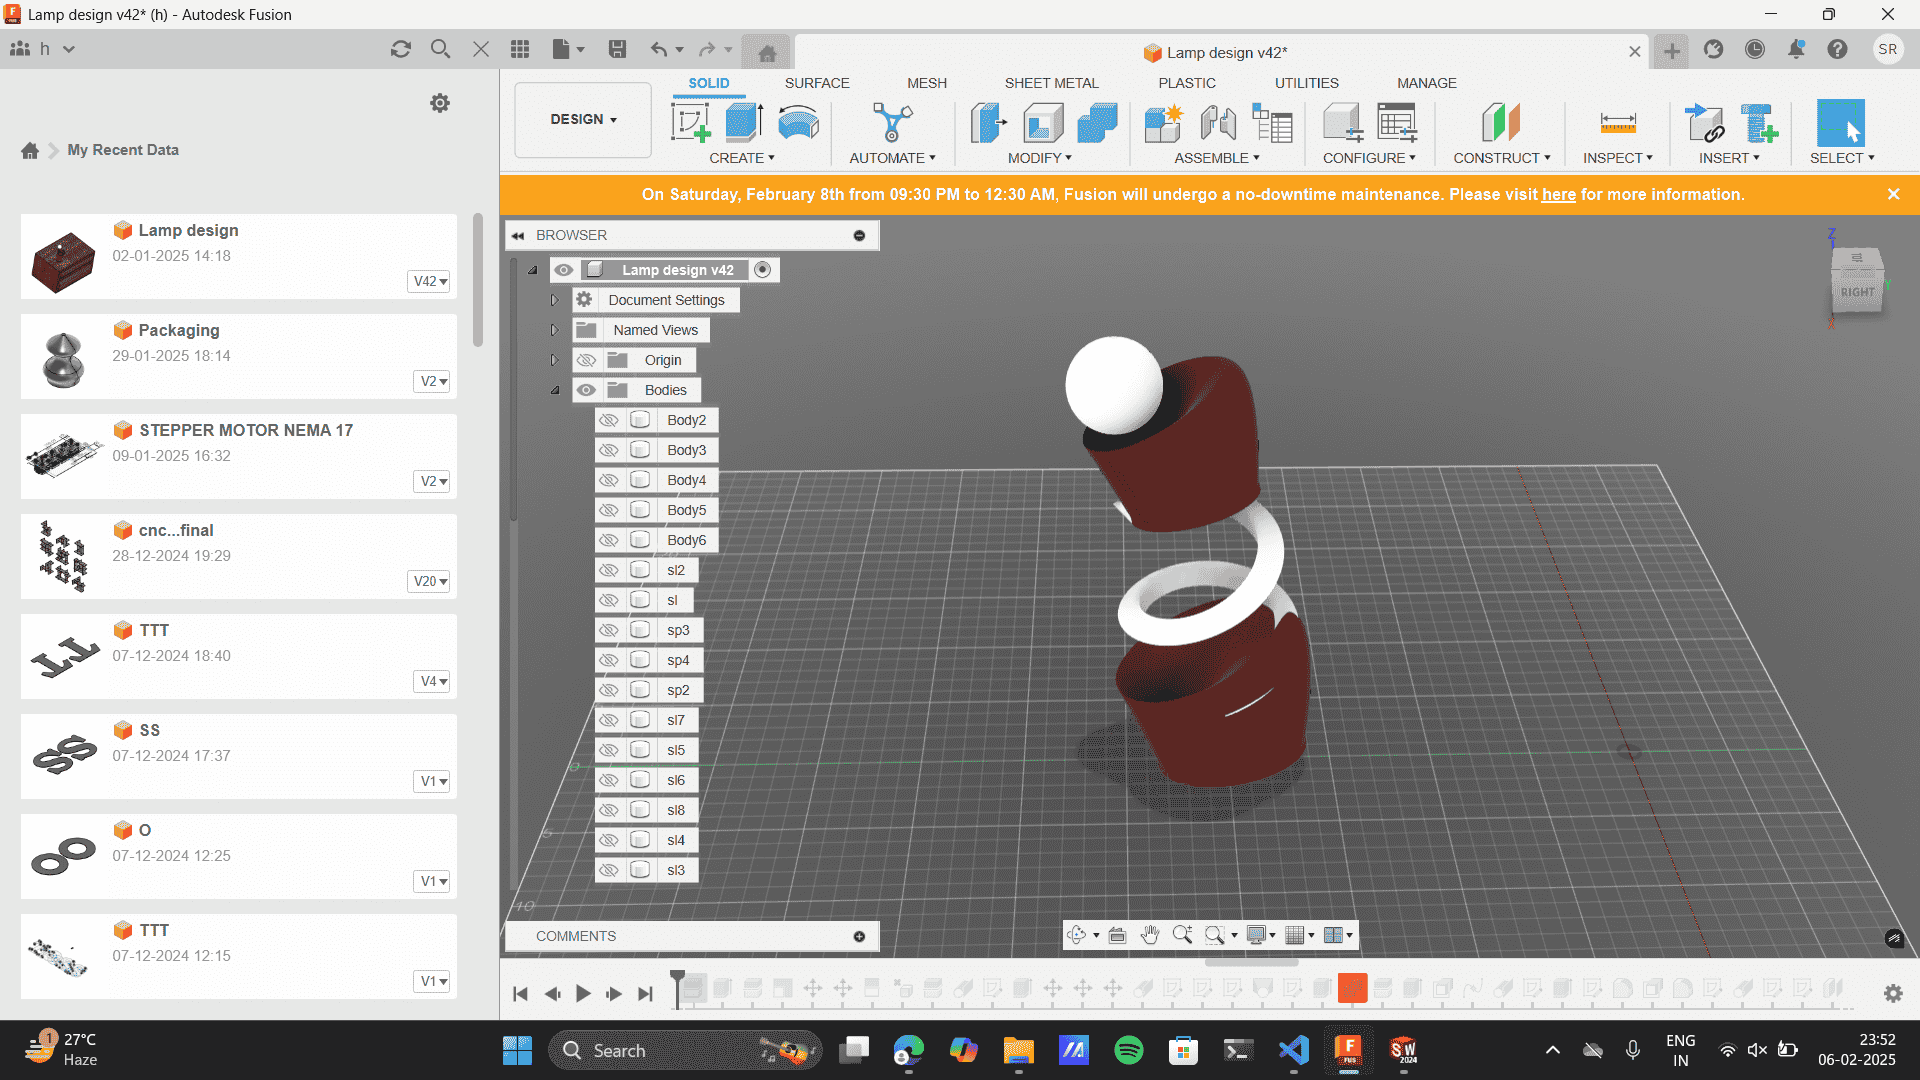Screen dimensions: 1920x1080
Task: Toggle visibility of sl7 body
Action: pyautogui.click(x=608, y=720)
